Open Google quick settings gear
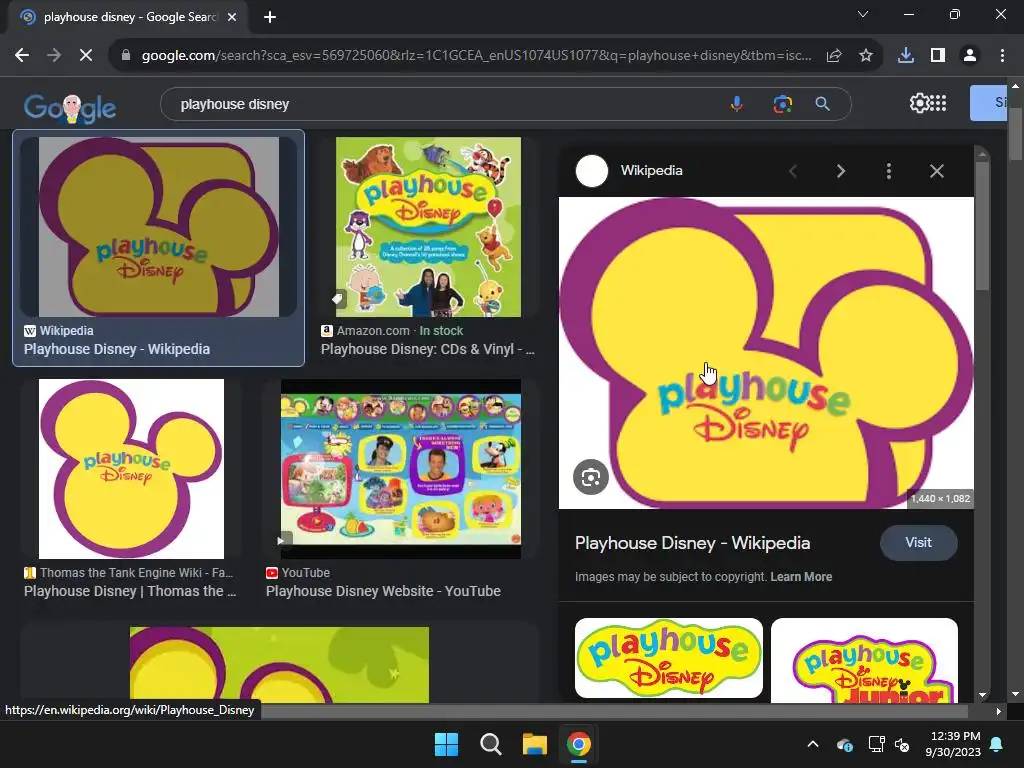The height and width of the screenshot is (768, 1024). [x=920, y=103]
